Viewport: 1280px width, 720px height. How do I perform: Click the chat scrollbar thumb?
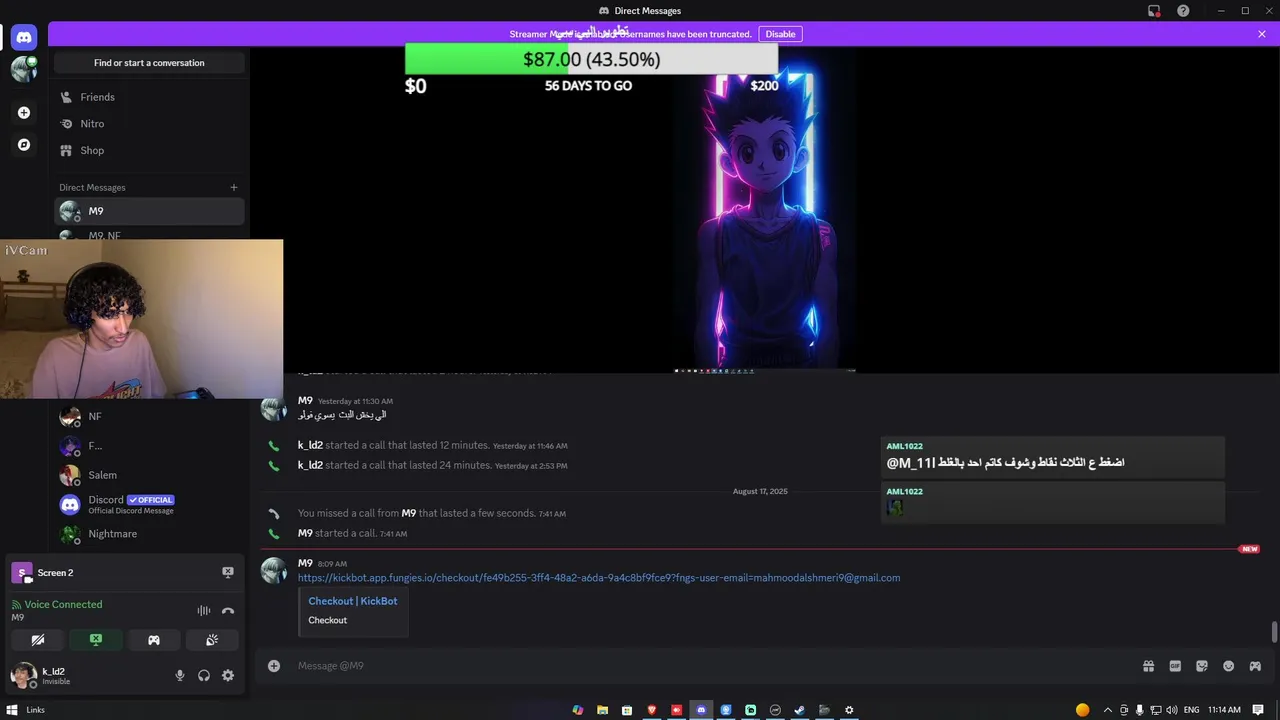tap(1274, 632)
